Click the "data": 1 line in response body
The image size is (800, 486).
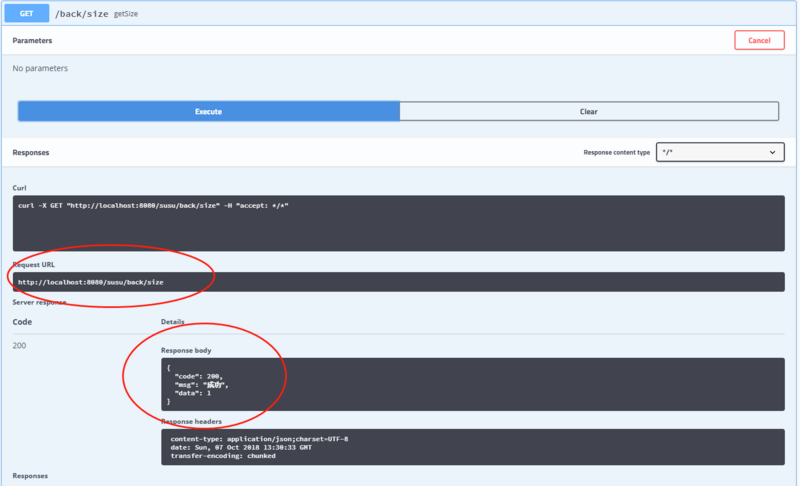coord(192,393)
